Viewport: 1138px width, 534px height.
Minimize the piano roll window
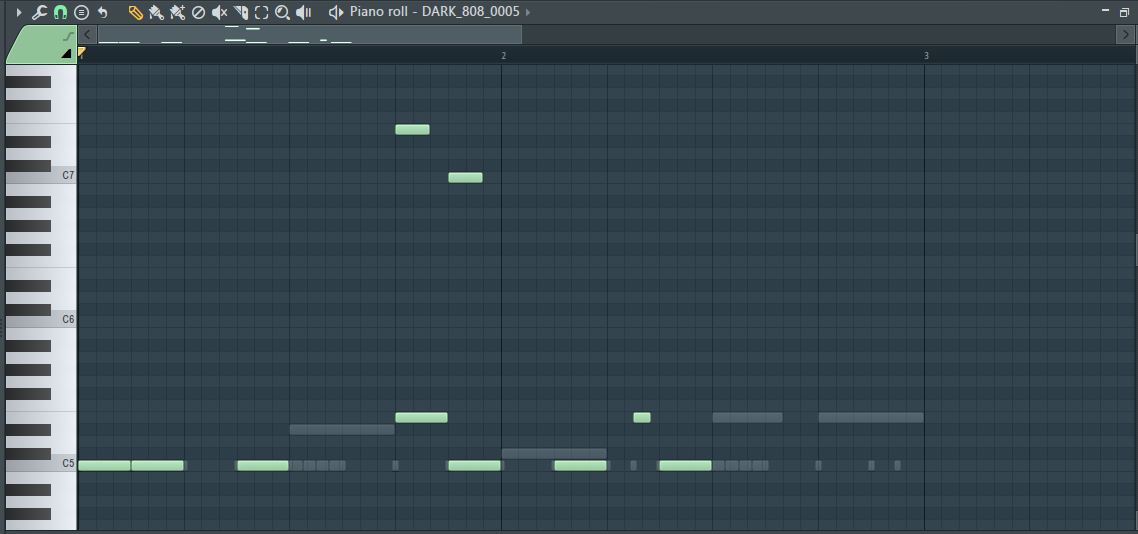[x=1105, y=11]
